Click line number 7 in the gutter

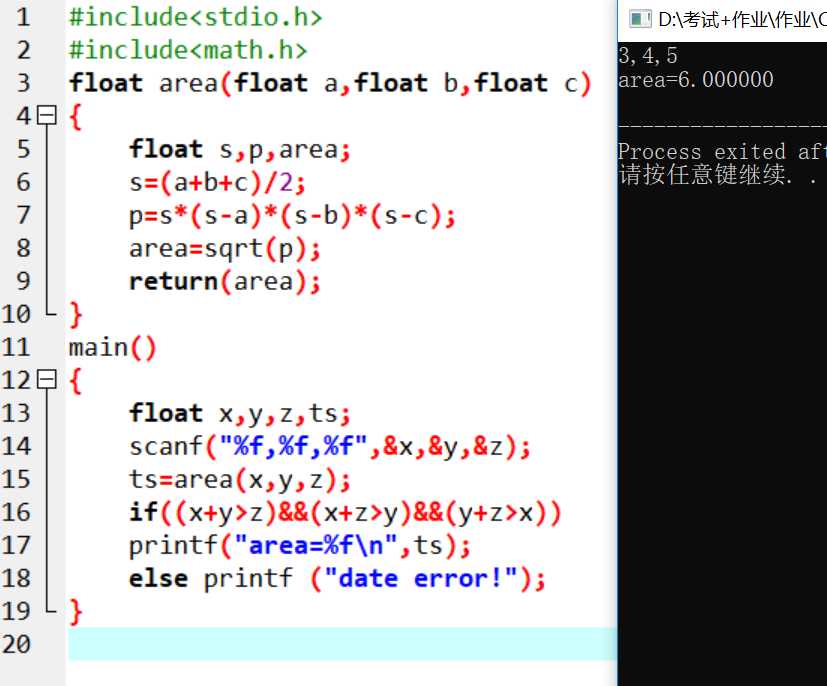click(23, 215)
